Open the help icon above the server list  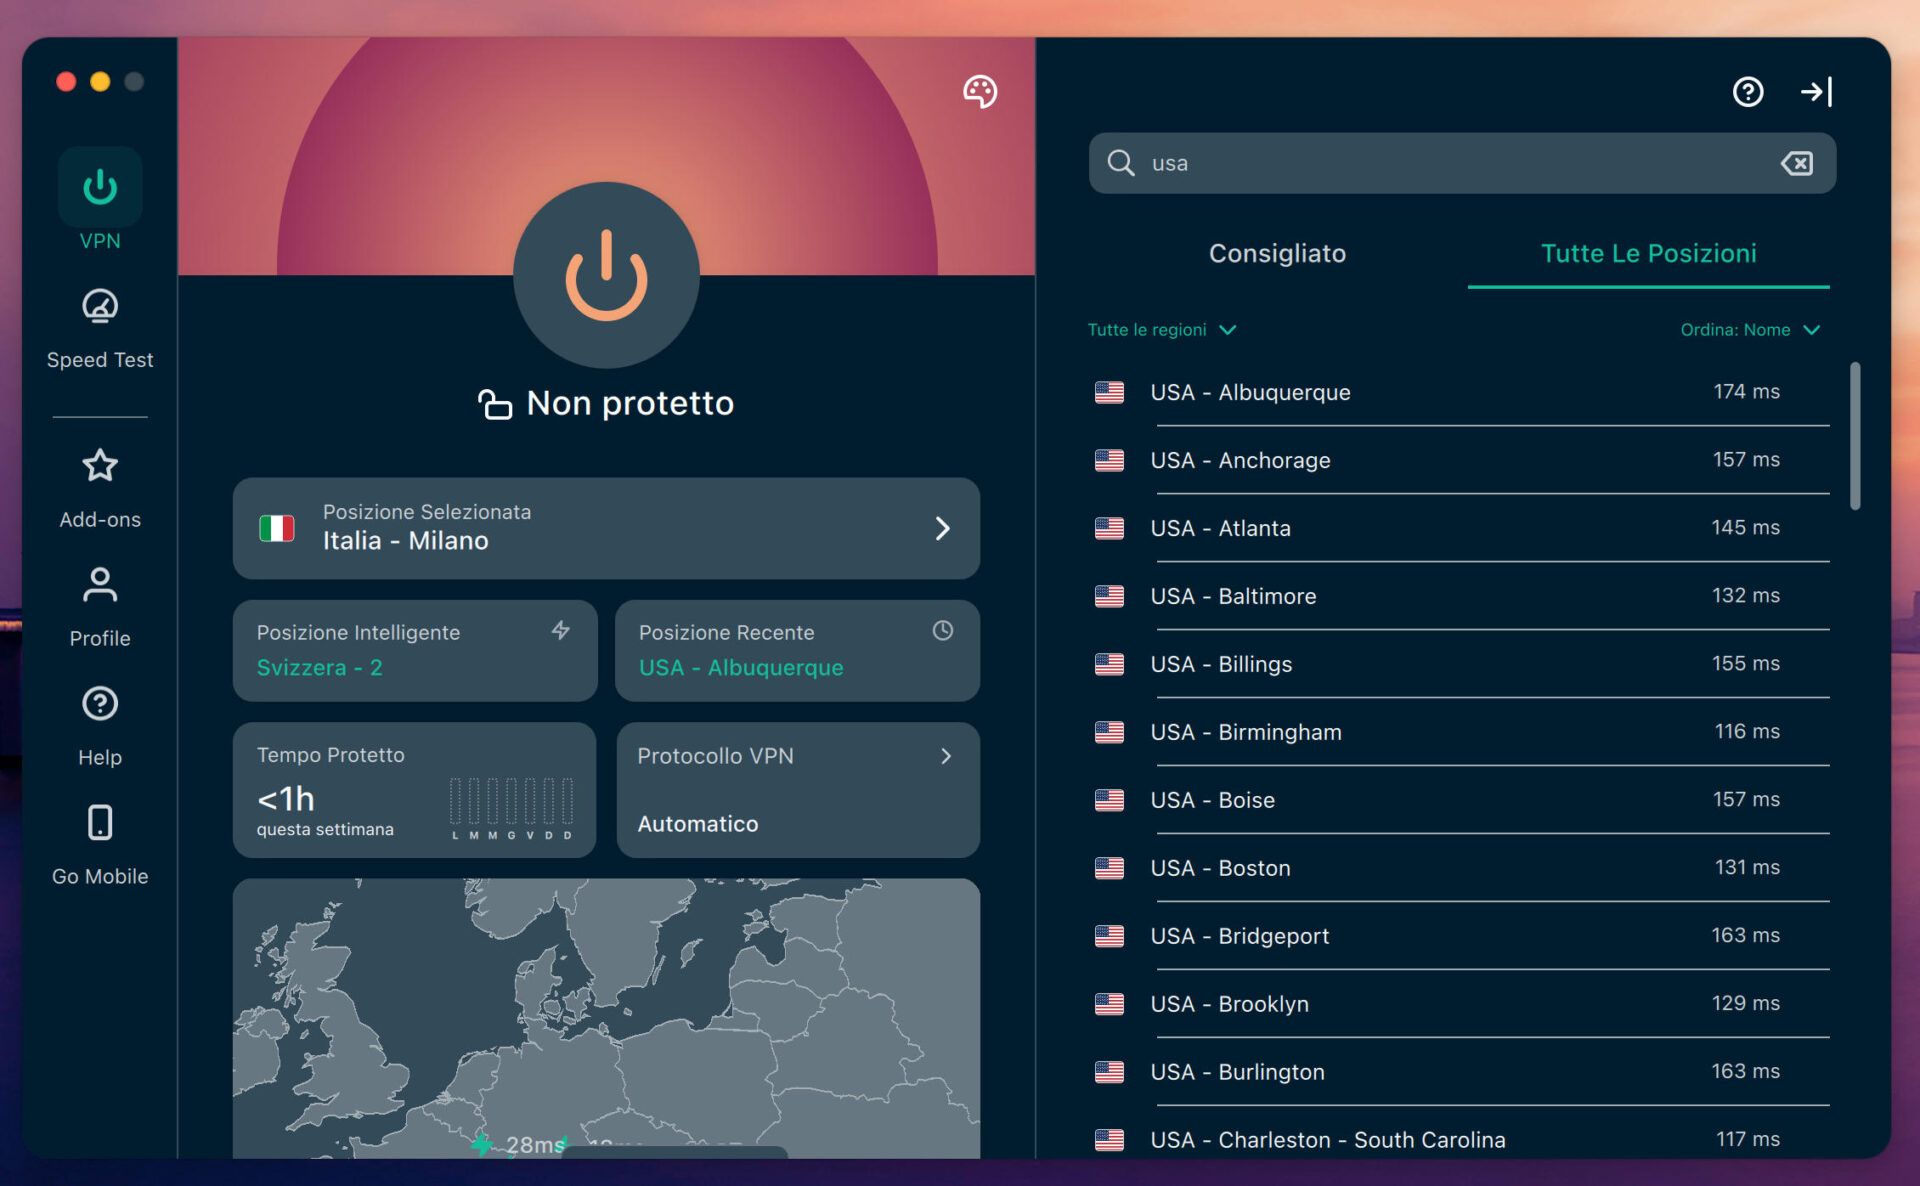pos(1748,92)
